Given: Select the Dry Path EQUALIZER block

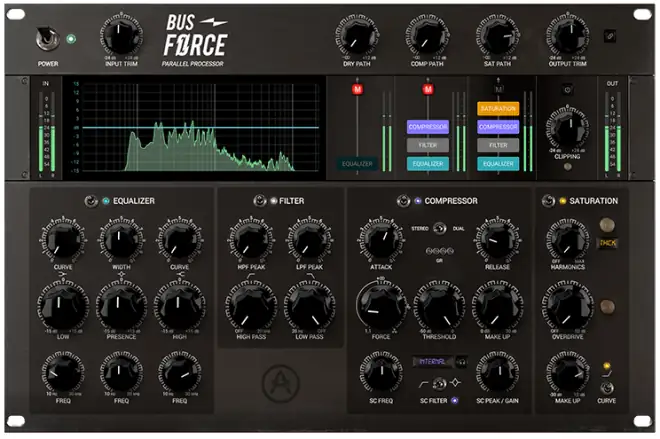Looking at the screenshot, I should click(357, 164).
